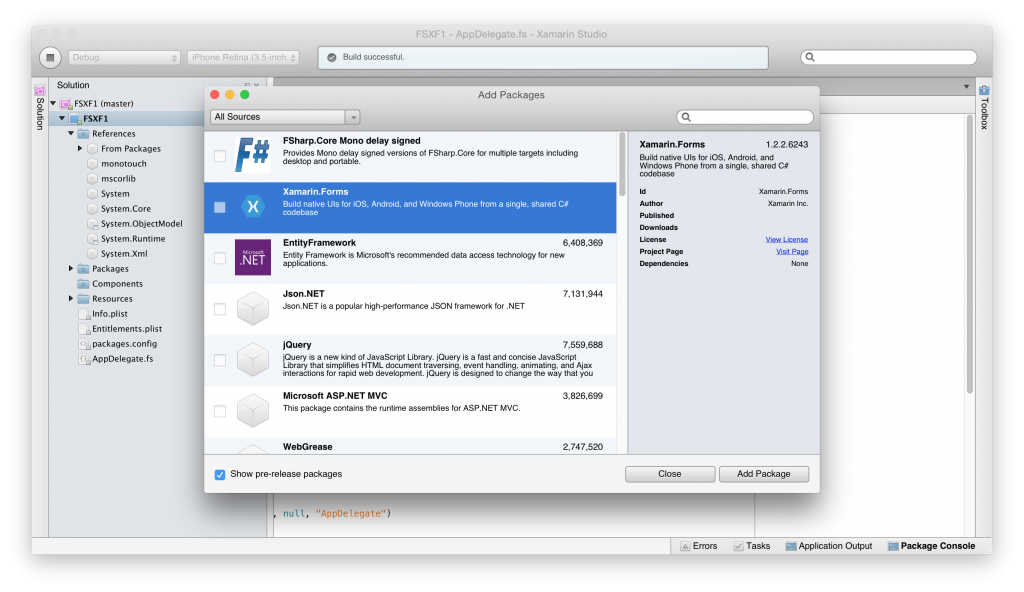Open the View License link
Image resolution: width=1024 pixels, height=592 pixels.
coord(787,240)
